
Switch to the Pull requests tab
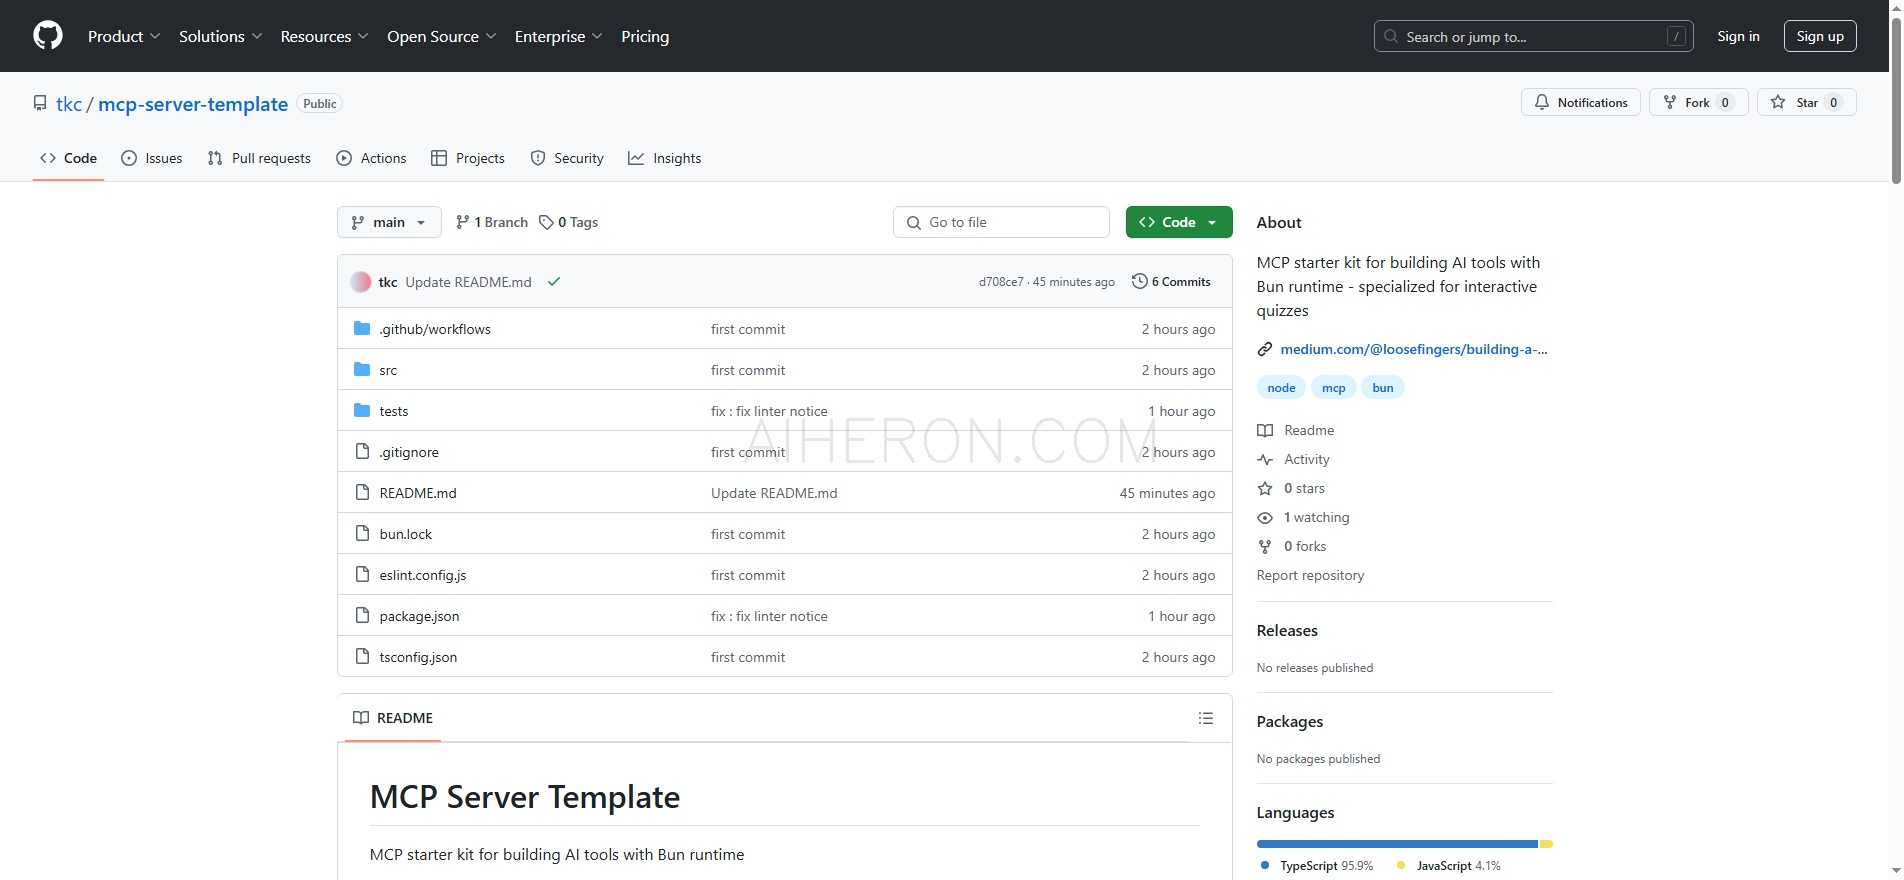coord(259,158)
